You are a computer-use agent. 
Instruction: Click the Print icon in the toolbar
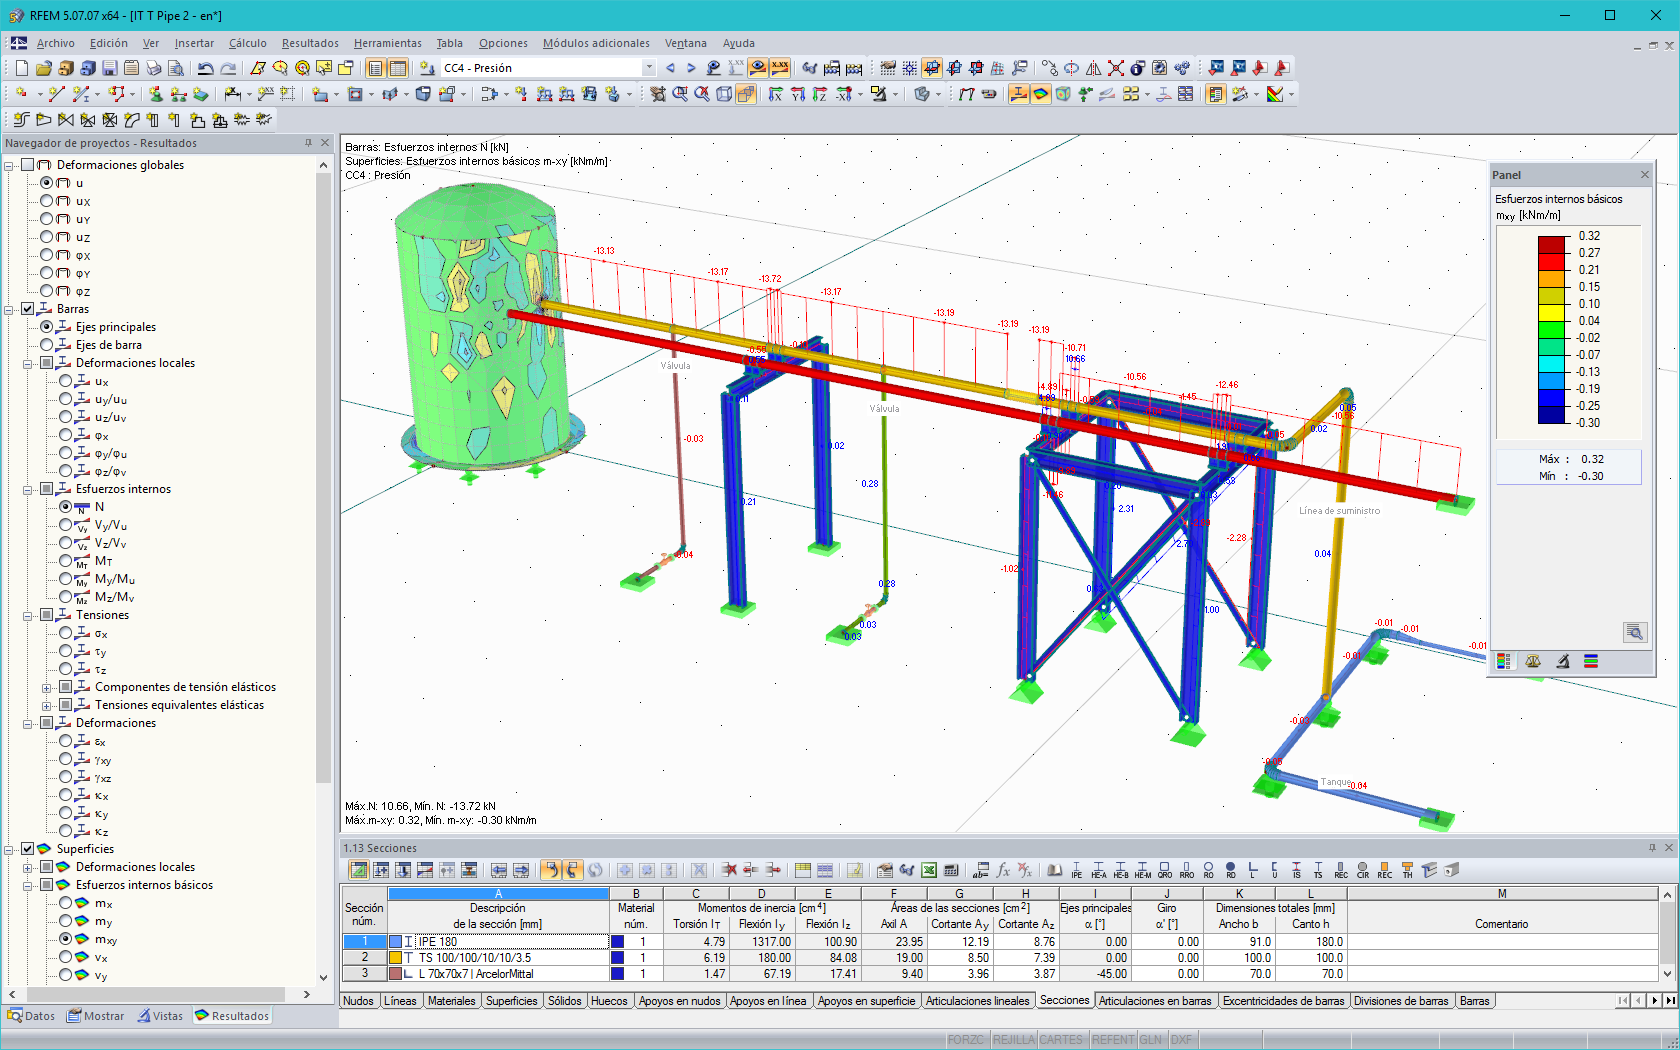point(153,68)
